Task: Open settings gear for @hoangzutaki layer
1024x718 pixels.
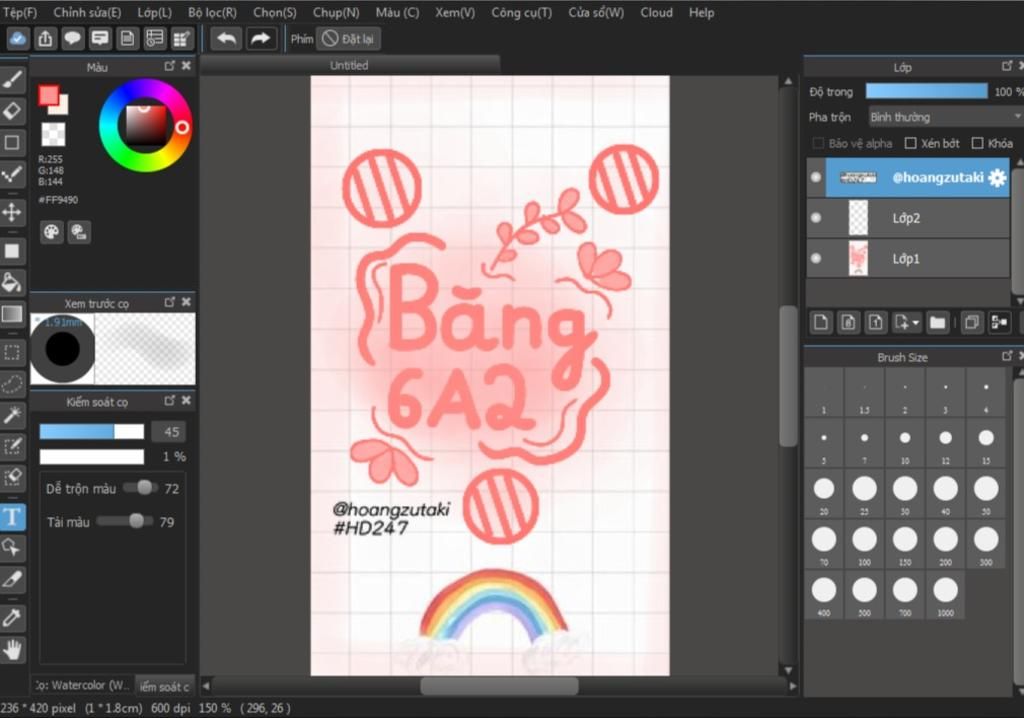Action: pos(997,178)
